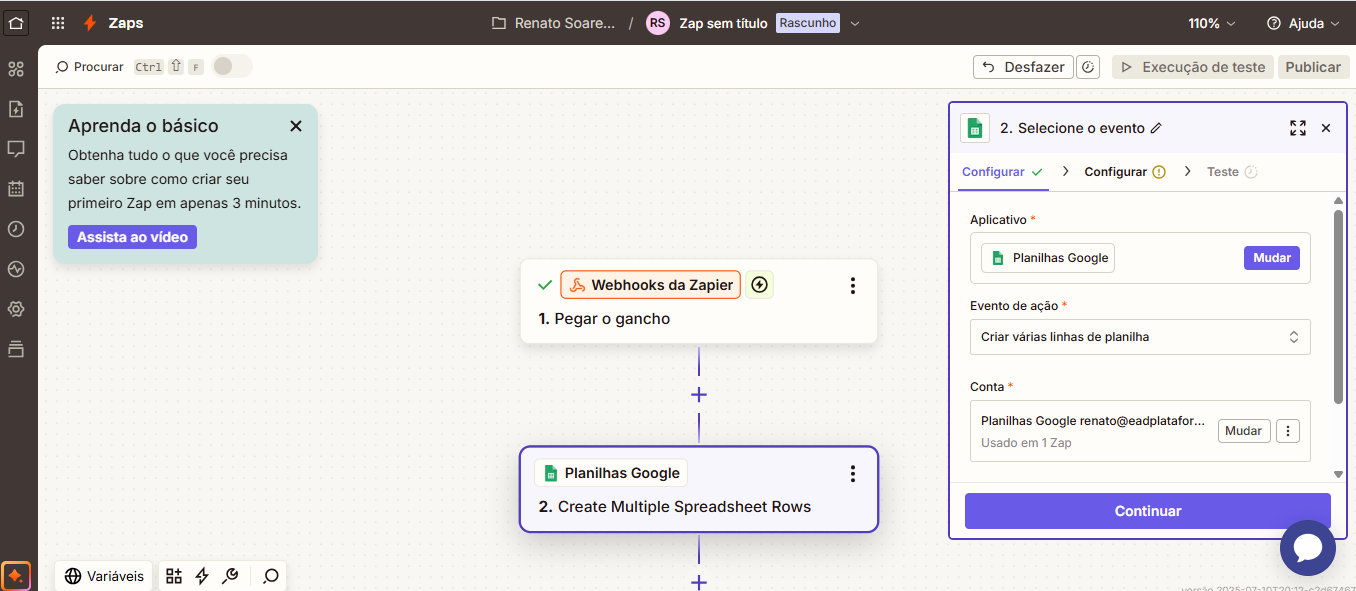This screenshot has height=591, width=1356.
Task: Click Mudar to change the Aplicativo
Action: [1272, 258]
